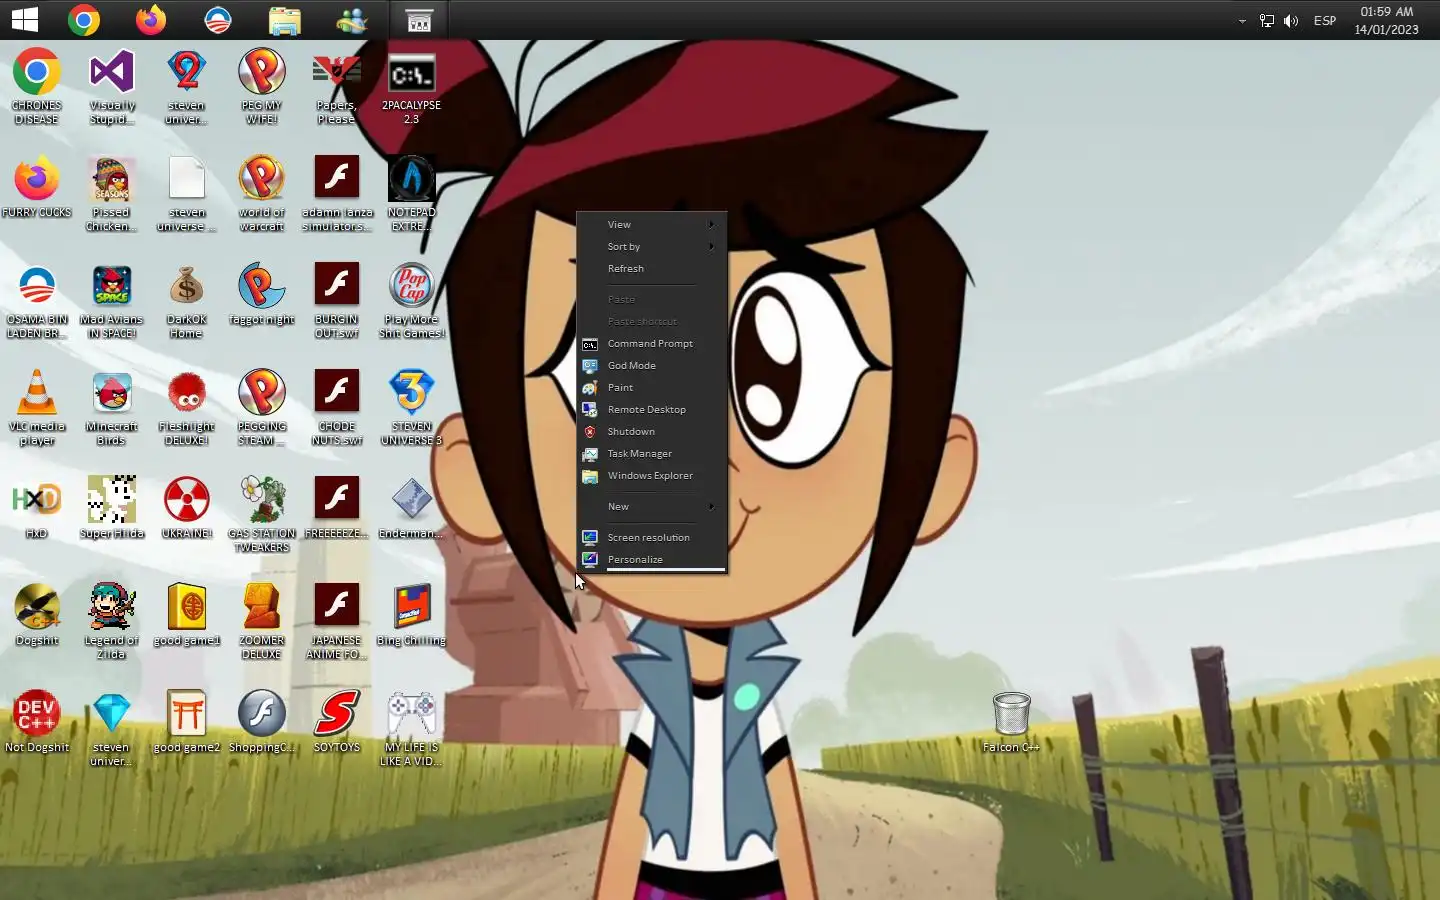Select the OSAMA BIN LADEN BR... desktop icon

pos(37,301)
